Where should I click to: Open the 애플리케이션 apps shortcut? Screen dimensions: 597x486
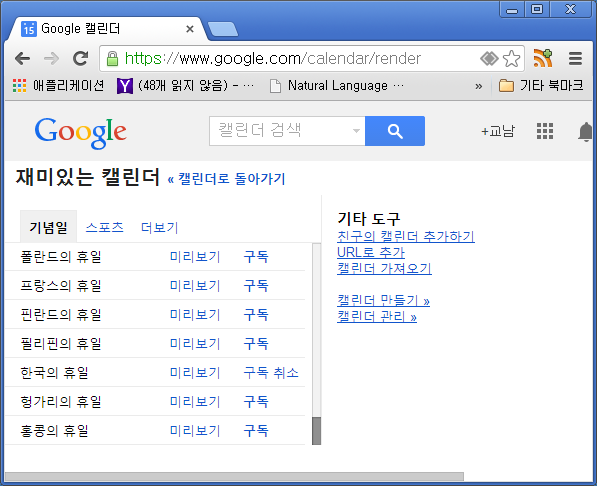(58, 86)
